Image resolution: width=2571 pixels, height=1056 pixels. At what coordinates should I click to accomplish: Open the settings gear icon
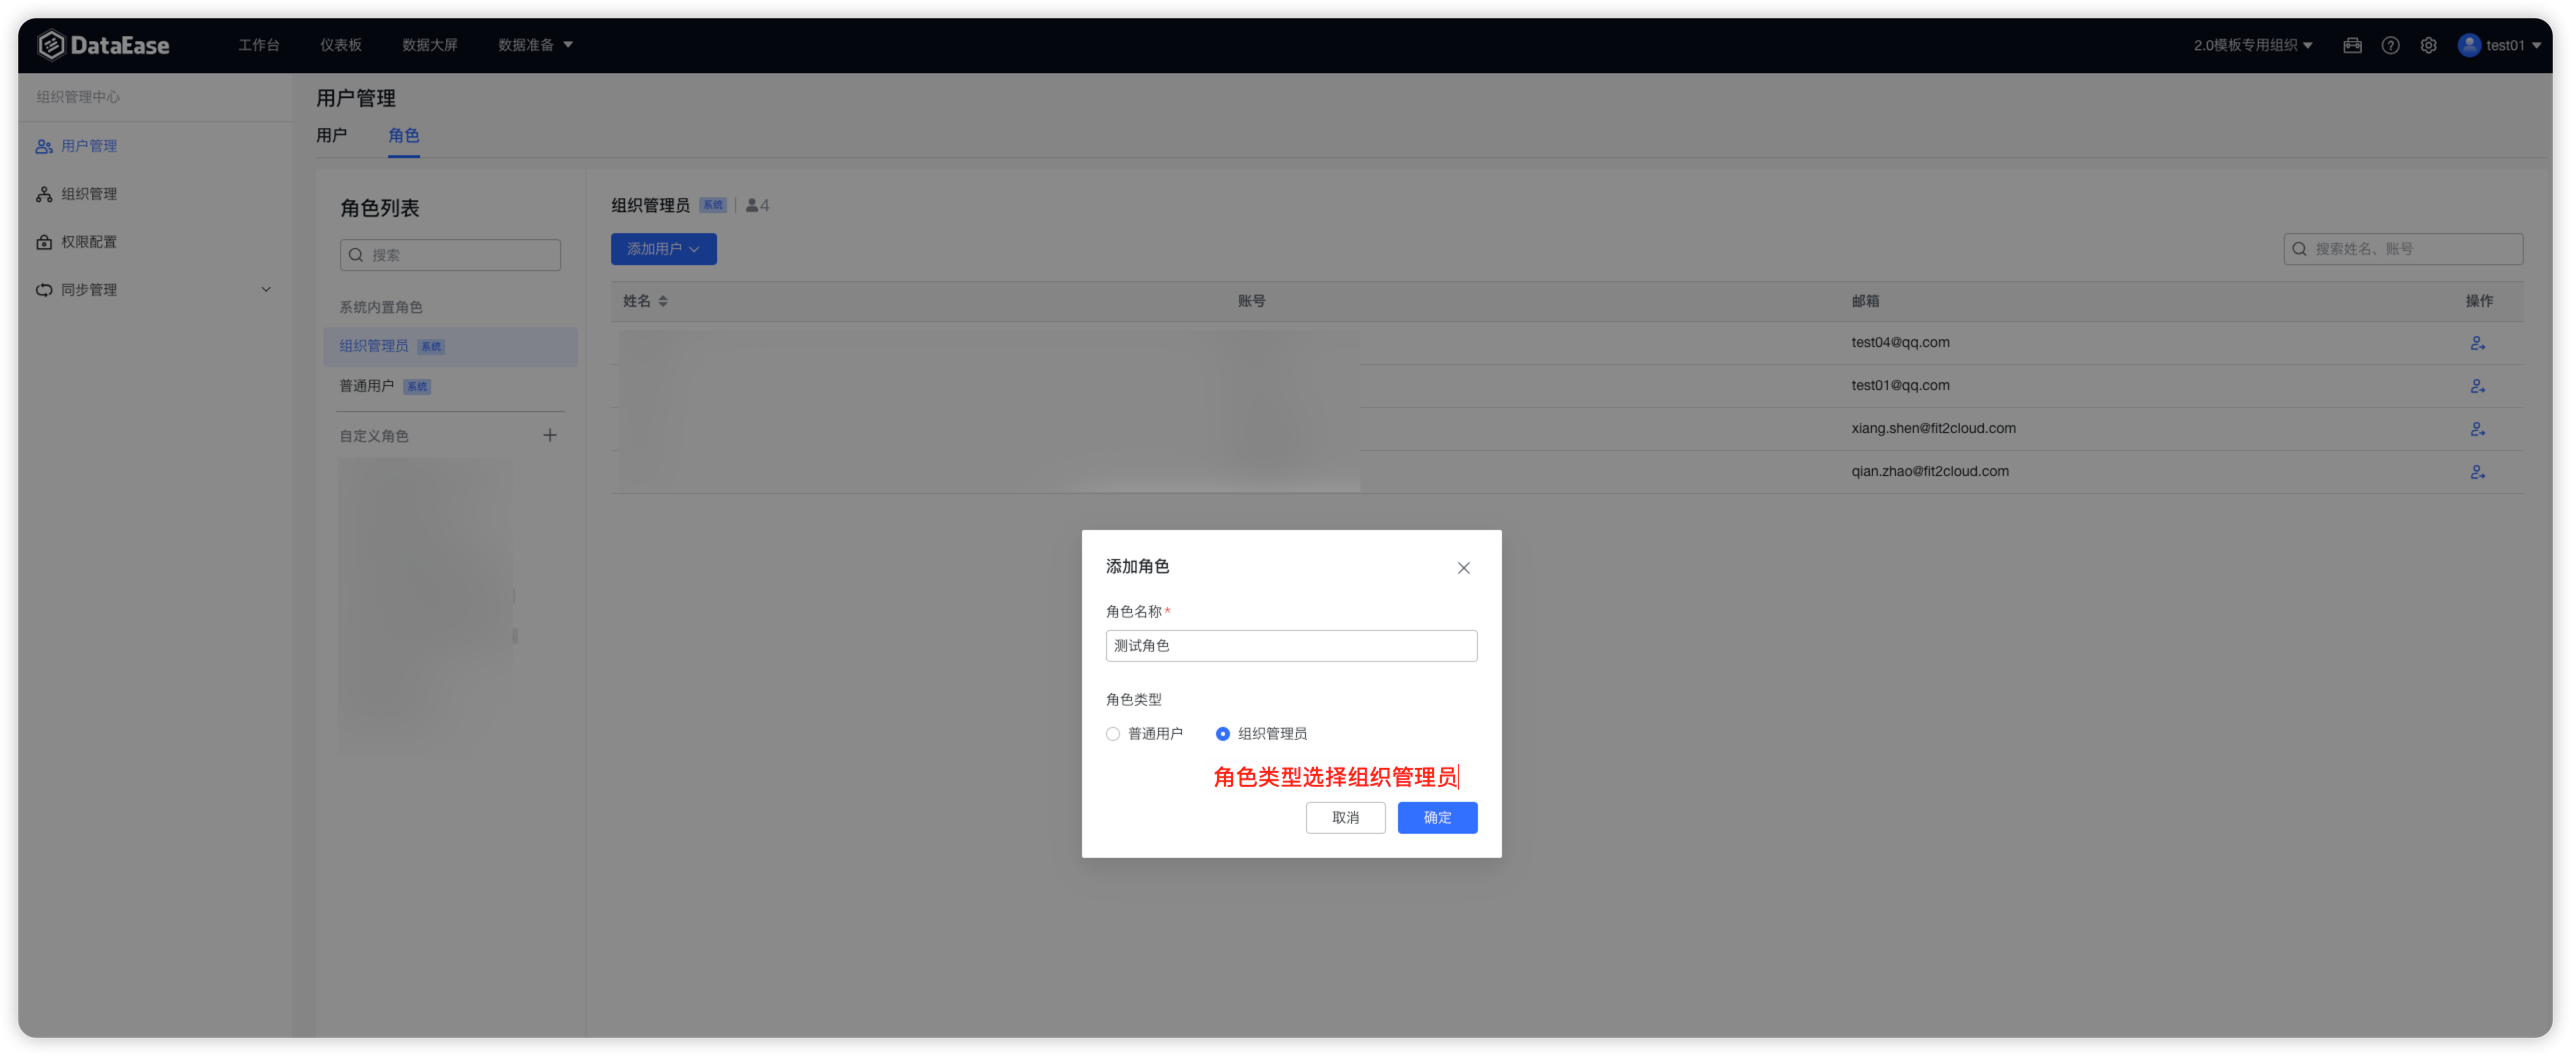pos(2428,45)
